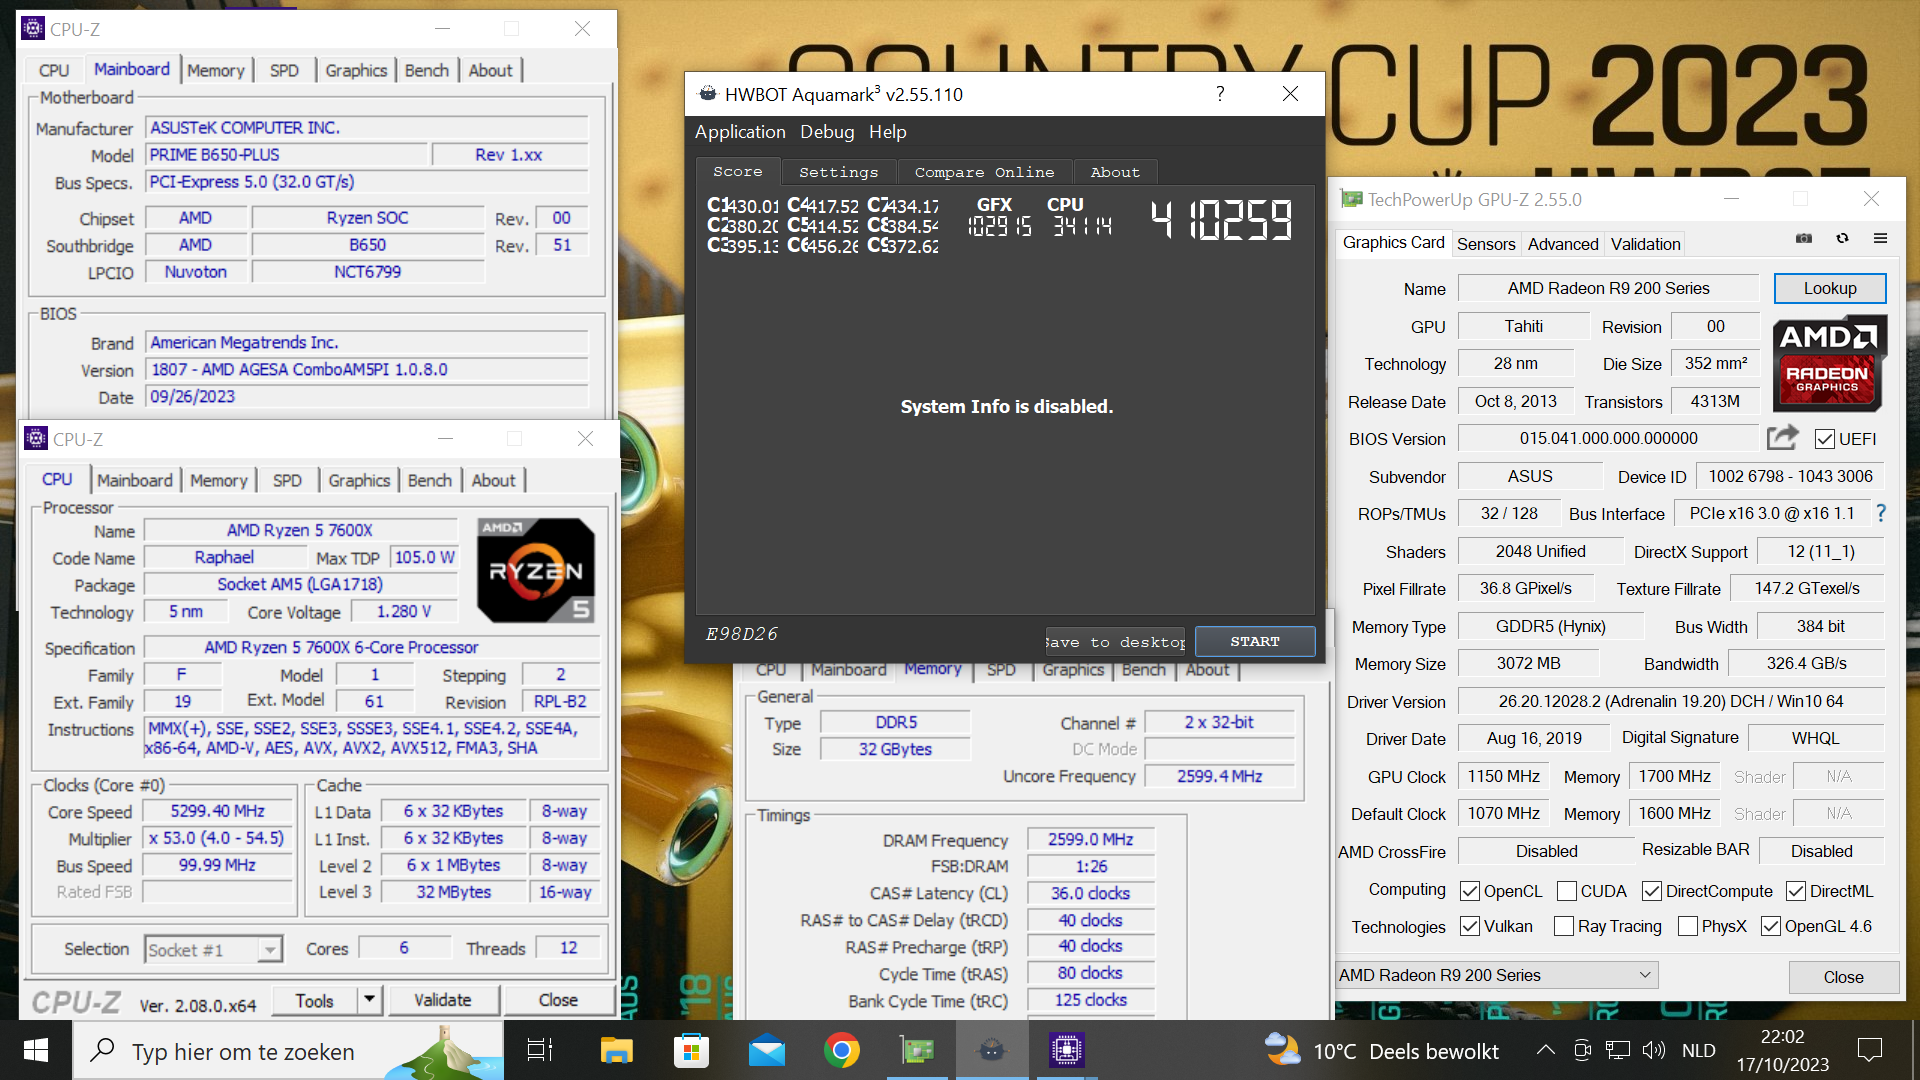The height and width of the screenshot is (1080, 1920).
Task: Open File Explorer from the taskbar
Action: pyautogui.click(x=616, y=1050)
